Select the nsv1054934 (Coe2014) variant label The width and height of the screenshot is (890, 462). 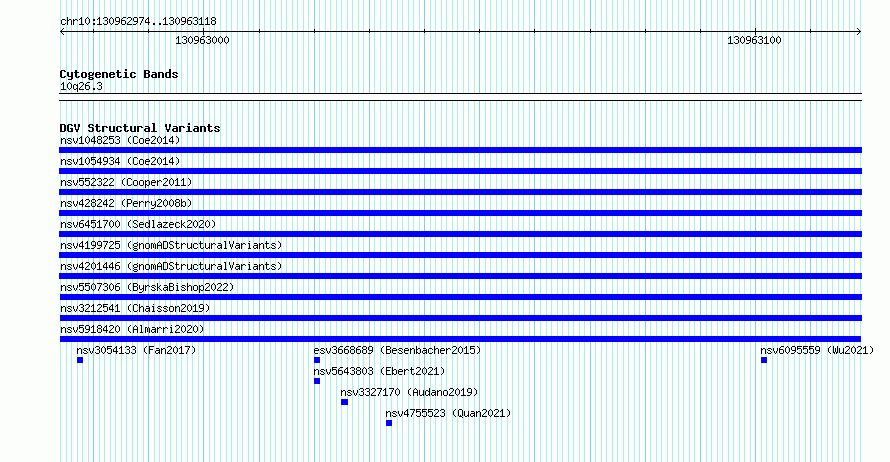120,161
